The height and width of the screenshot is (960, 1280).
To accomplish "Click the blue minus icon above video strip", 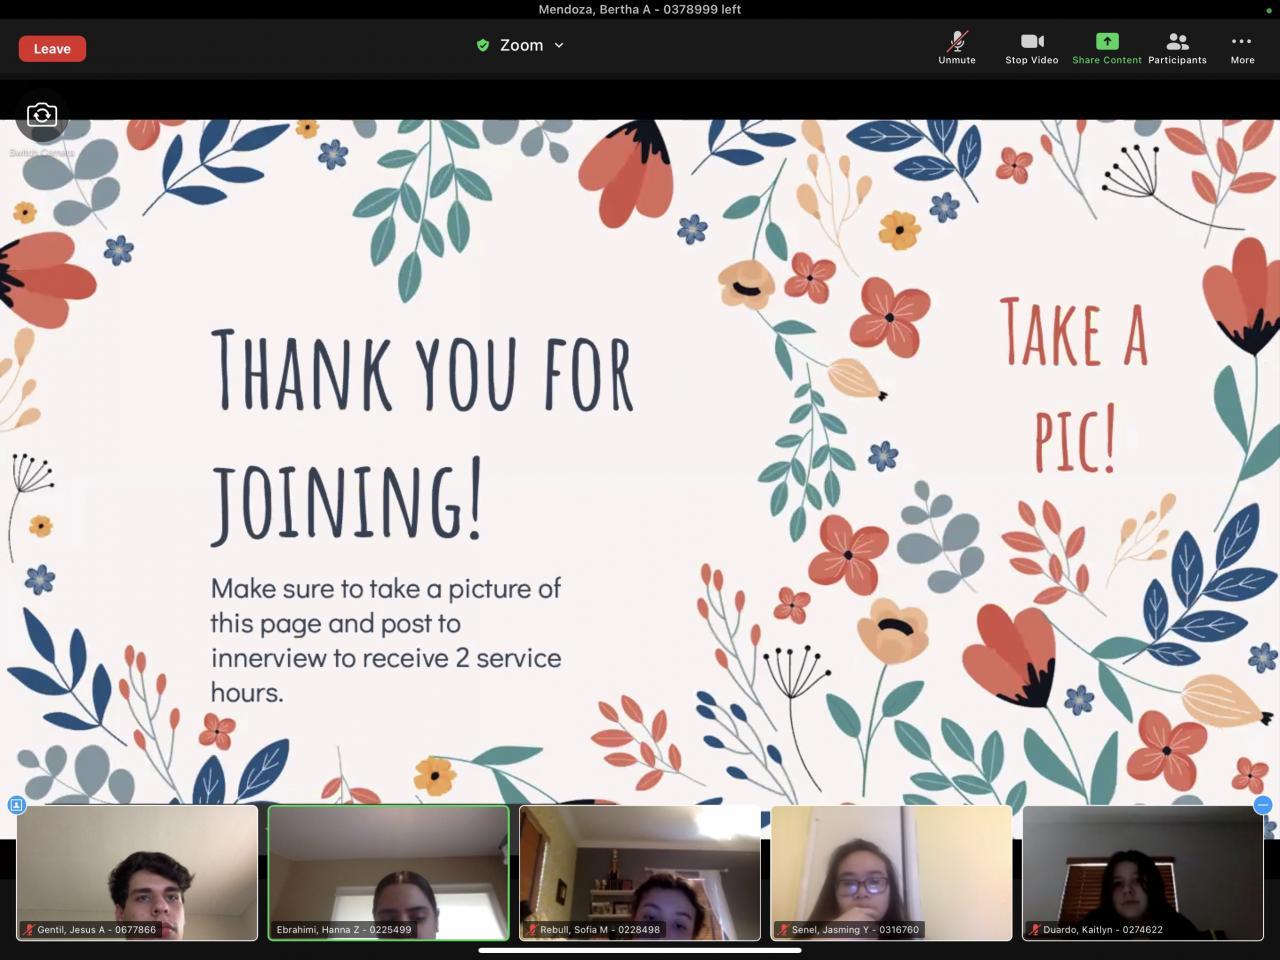I will [x=1263, y=804].
